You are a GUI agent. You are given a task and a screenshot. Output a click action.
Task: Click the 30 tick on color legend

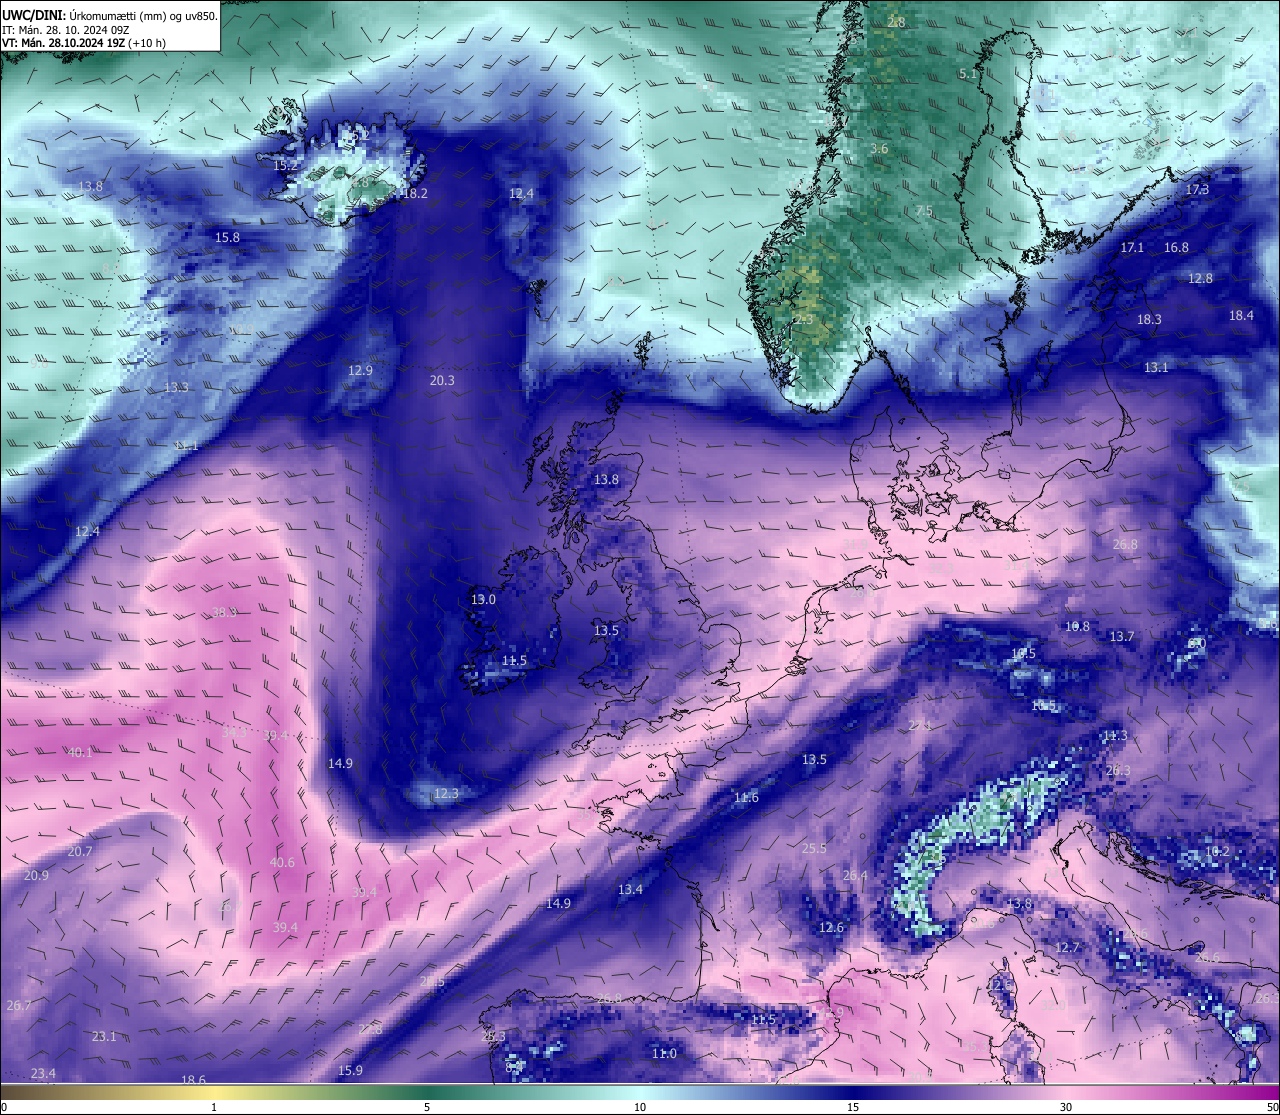(1066, 1106)
